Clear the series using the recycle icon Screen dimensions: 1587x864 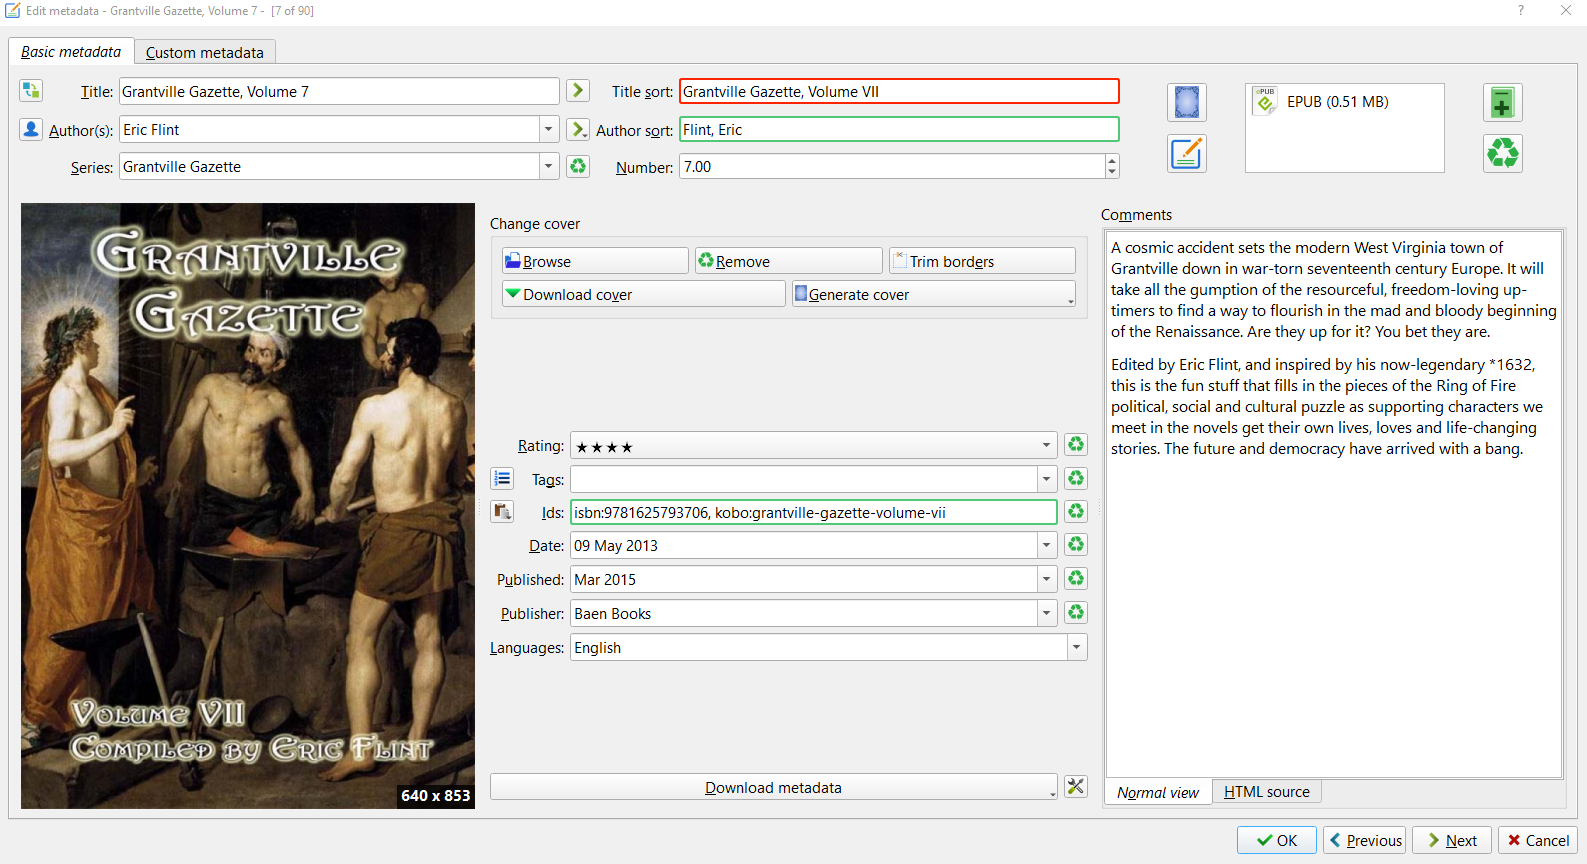[578, 167]
